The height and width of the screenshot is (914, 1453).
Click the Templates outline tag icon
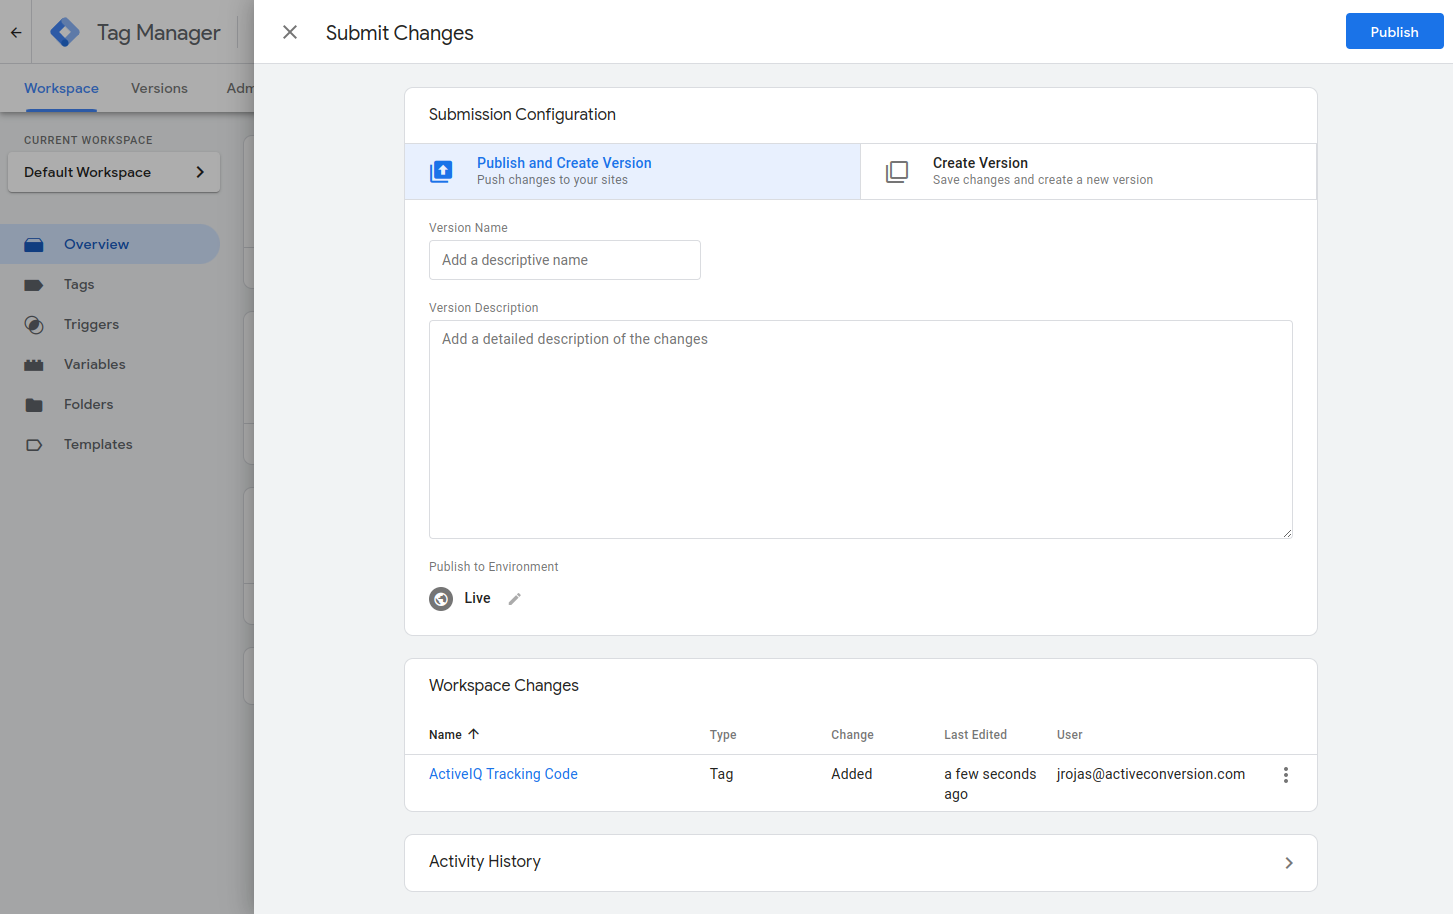(34, 445)
